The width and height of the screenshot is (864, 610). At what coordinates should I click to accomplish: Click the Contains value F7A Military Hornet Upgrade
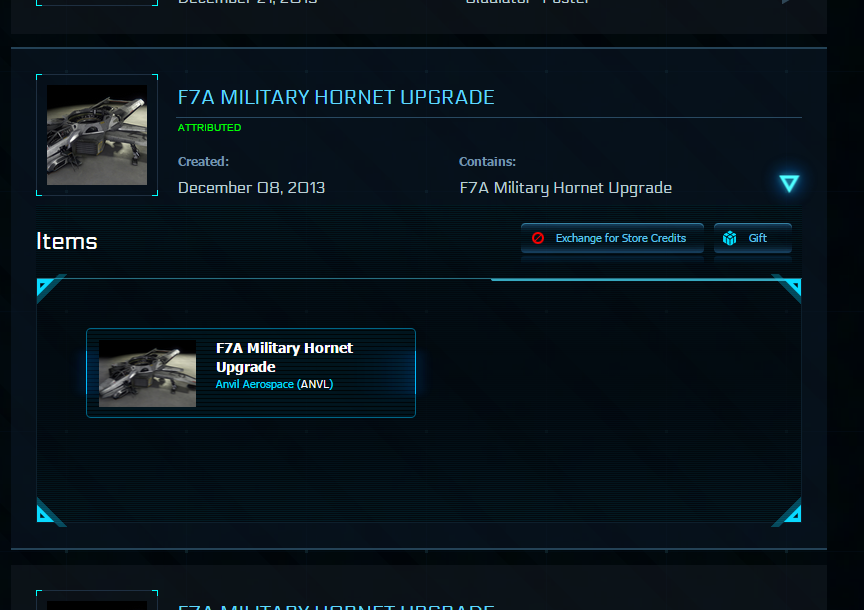pyautogui.click(x=565, y=187)
